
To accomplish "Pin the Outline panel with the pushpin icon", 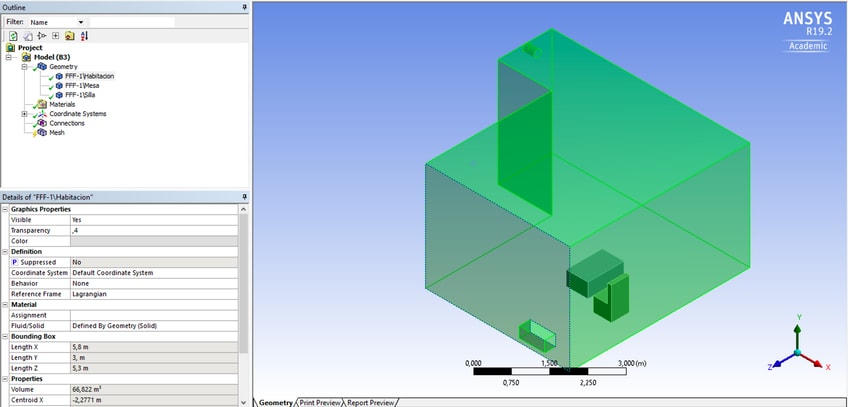I will 244,8.
